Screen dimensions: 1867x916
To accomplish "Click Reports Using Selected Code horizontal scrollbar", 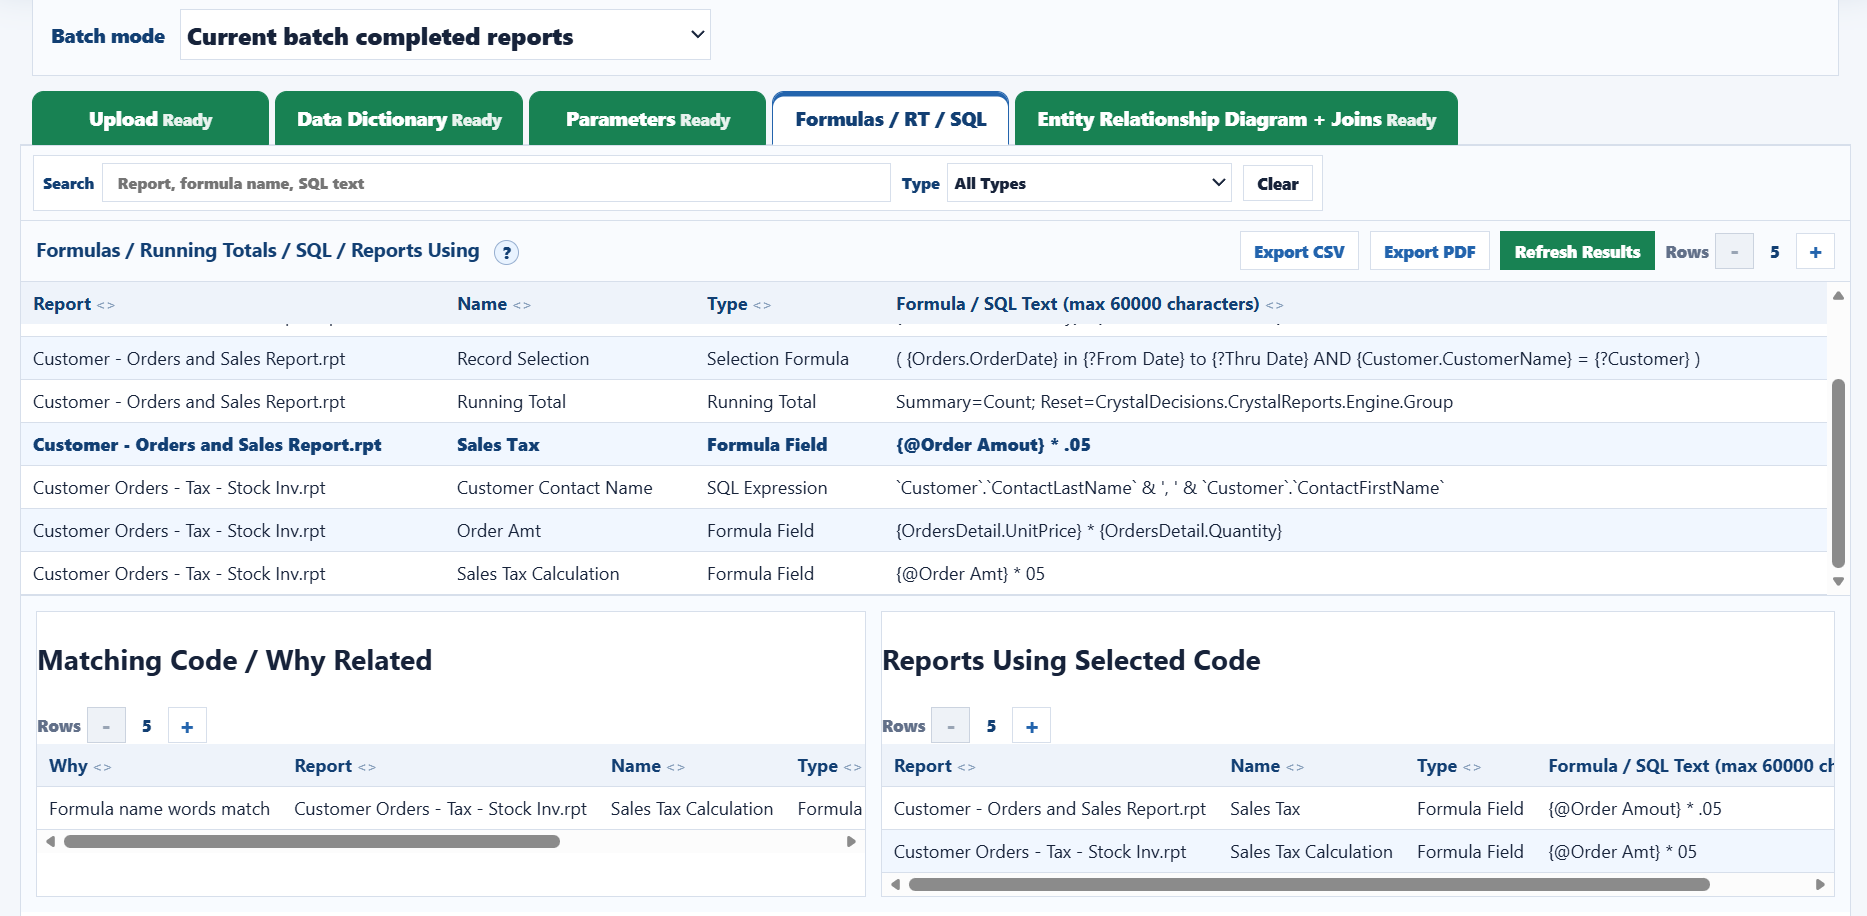I will 1309,884.
